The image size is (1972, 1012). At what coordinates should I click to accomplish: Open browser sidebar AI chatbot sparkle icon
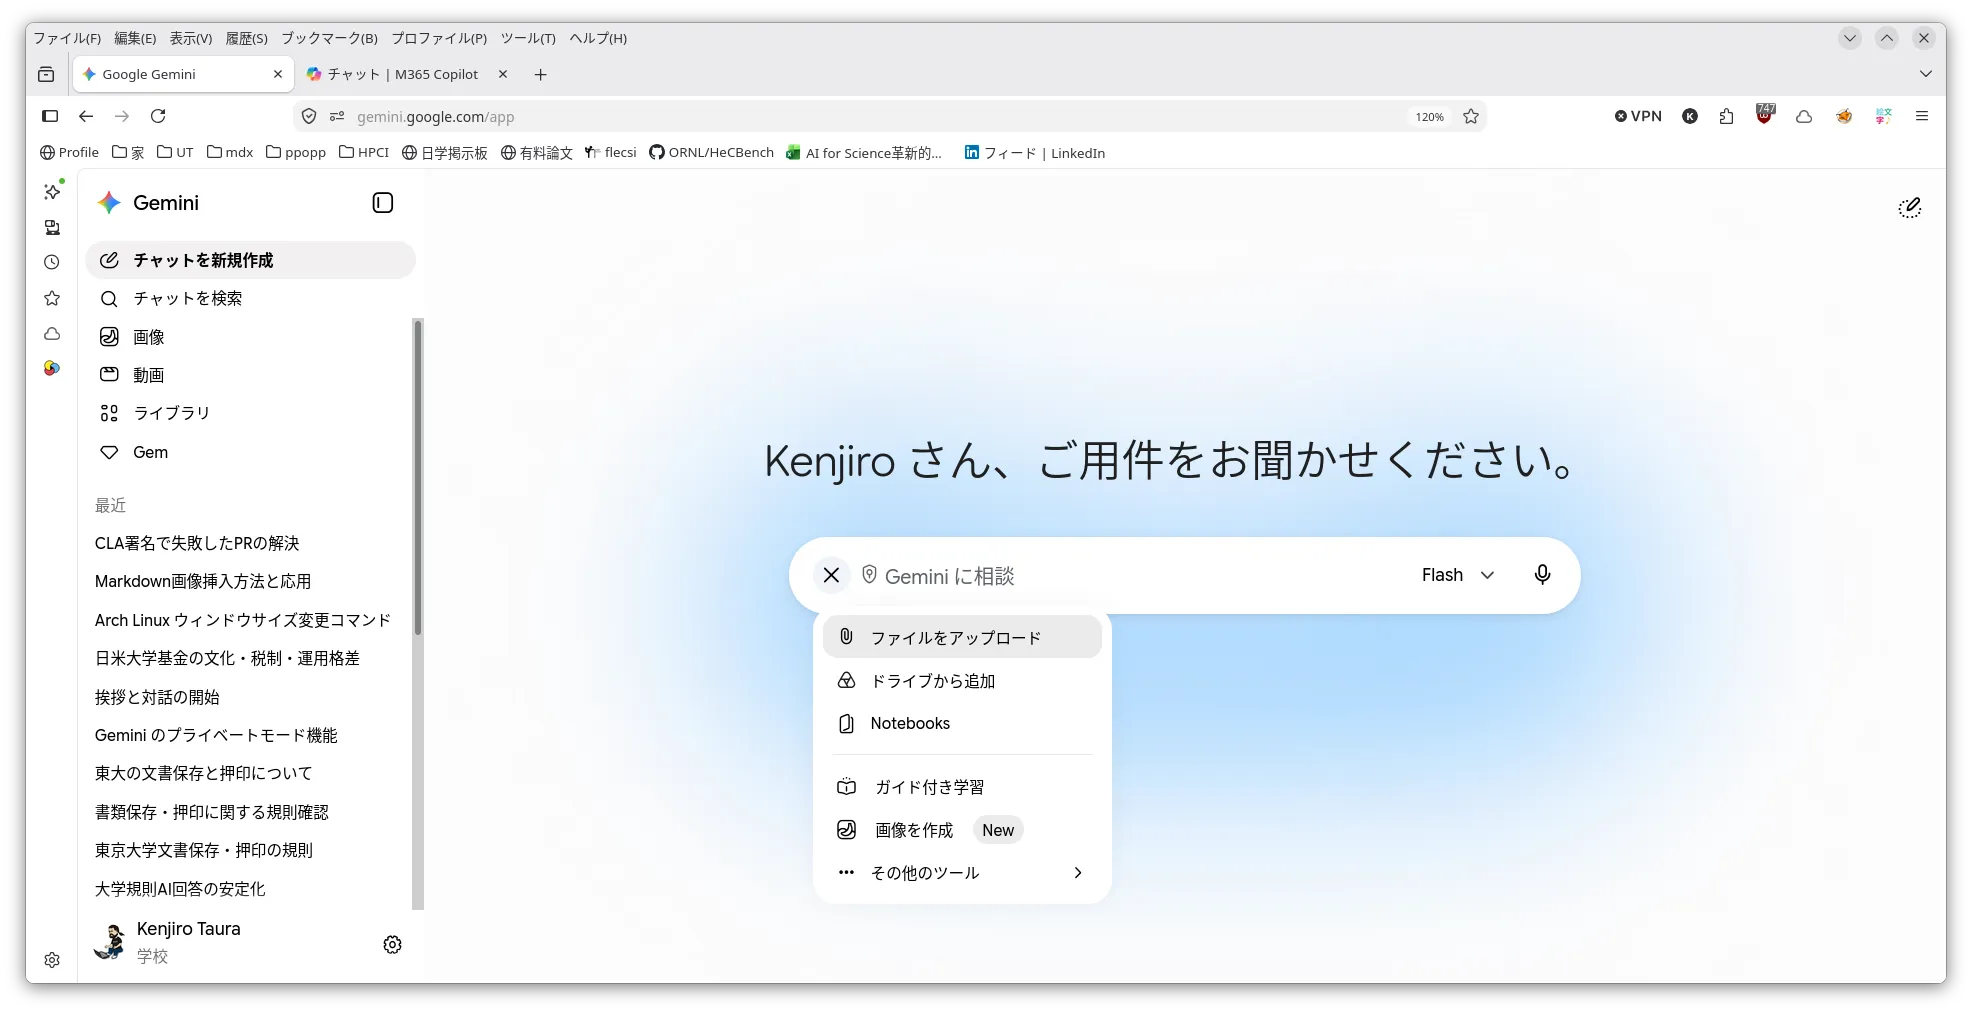53,191
